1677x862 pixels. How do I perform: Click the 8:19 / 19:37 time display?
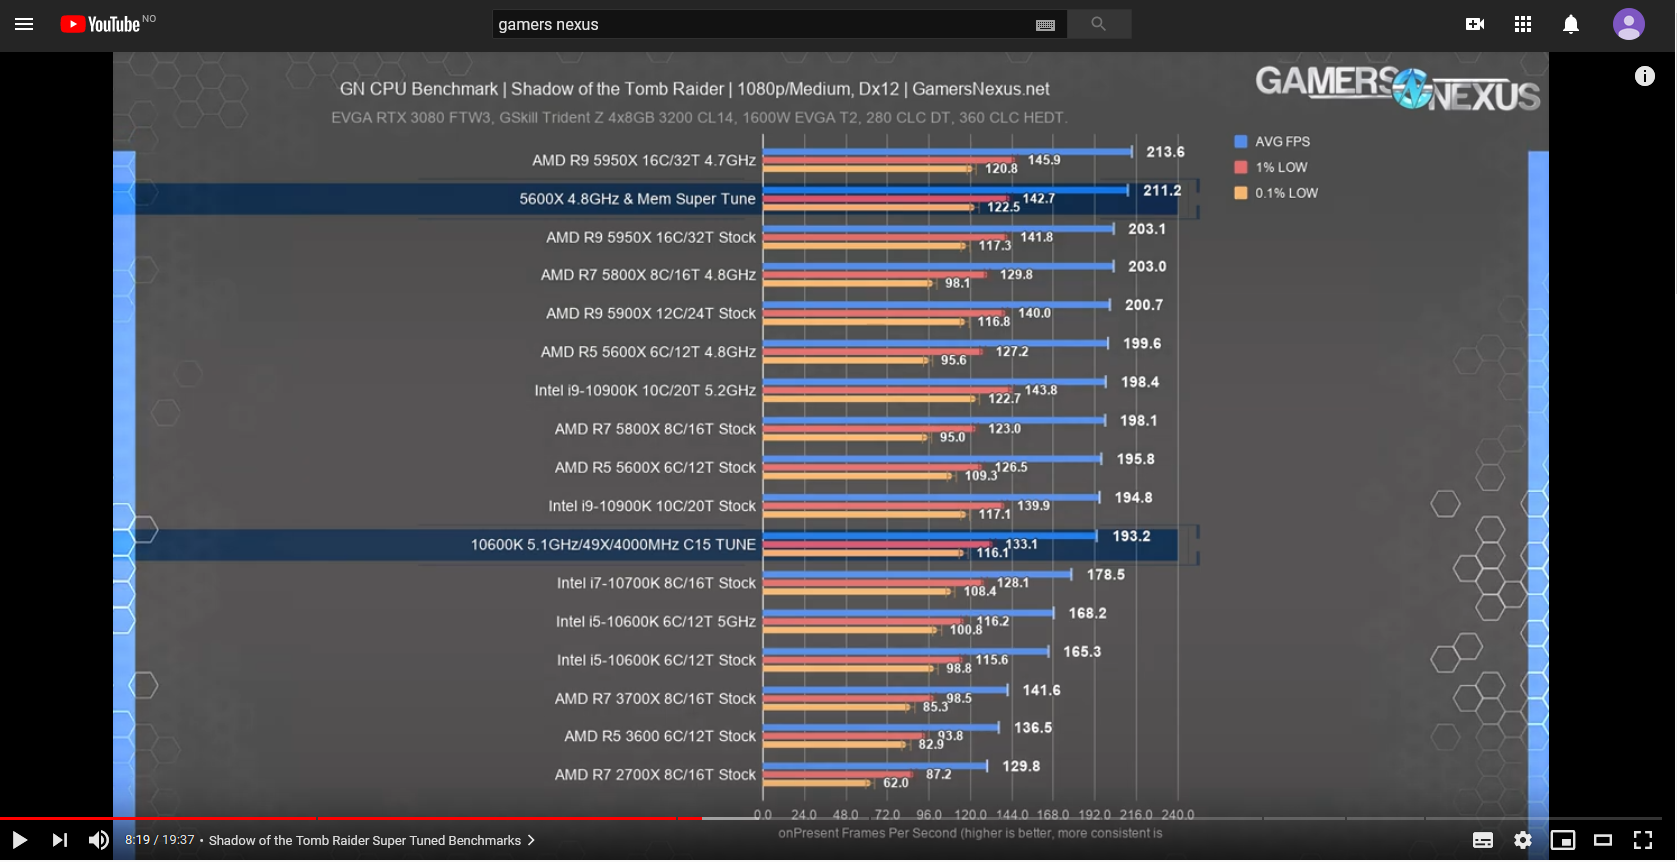point(160,840)
